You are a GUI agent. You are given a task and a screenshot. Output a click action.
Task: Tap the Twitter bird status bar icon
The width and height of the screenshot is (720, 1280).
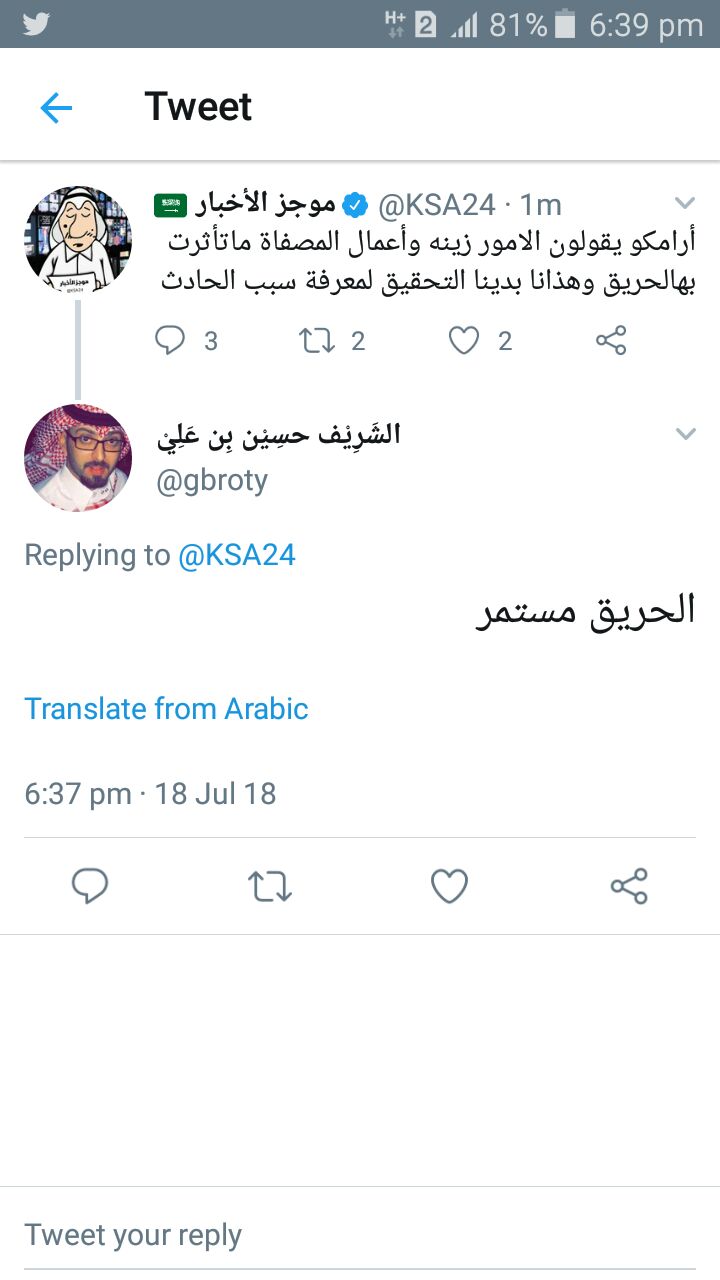pyautogui.click(x=36, y=24)
